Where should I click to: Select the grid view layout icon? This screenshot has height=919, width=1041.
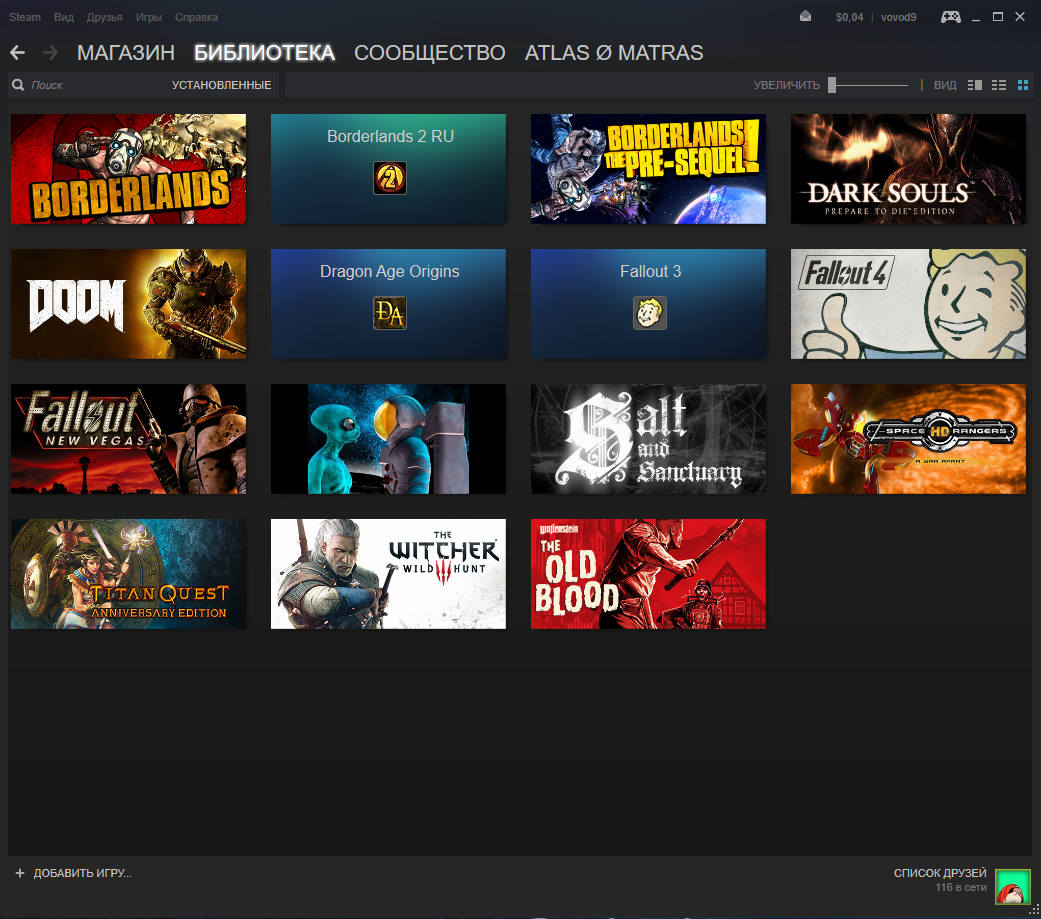(x=1022, y=85)
